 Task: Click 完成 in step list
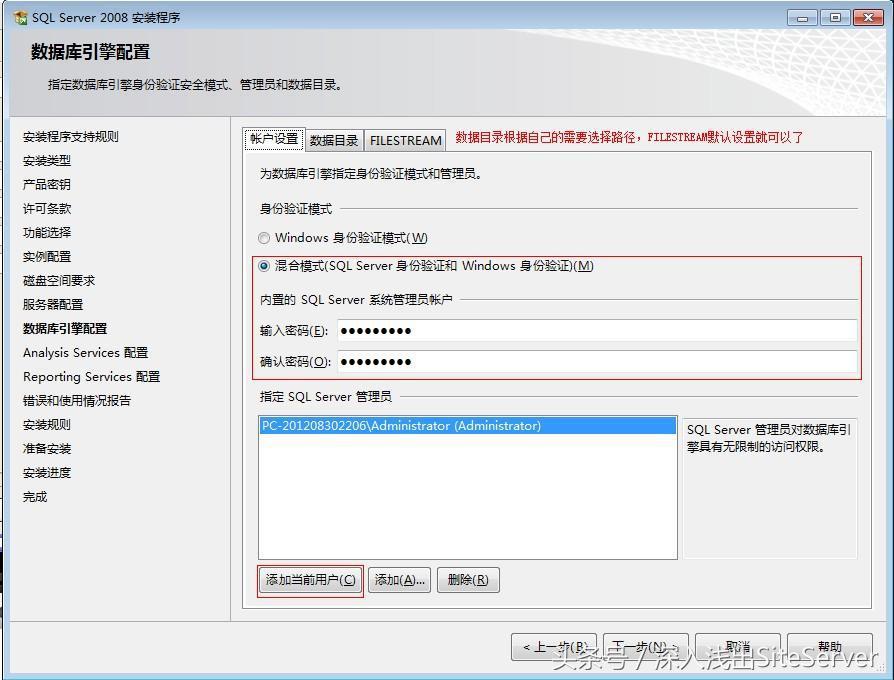pyautogui.click(x=35, y=497)
